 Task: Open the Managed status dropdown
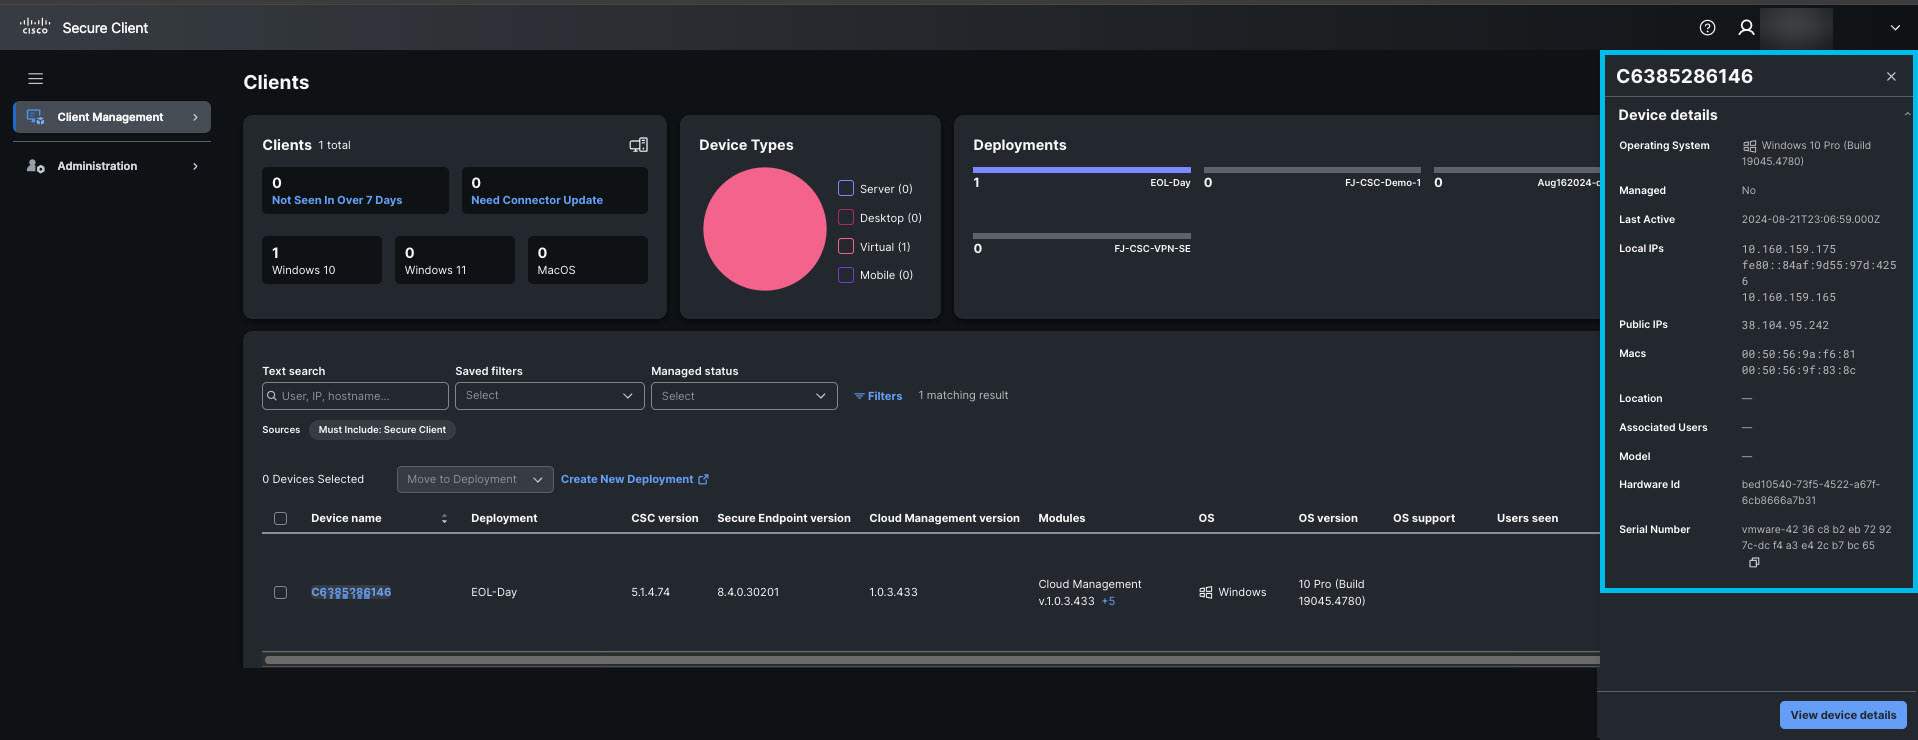click(744, 396)
